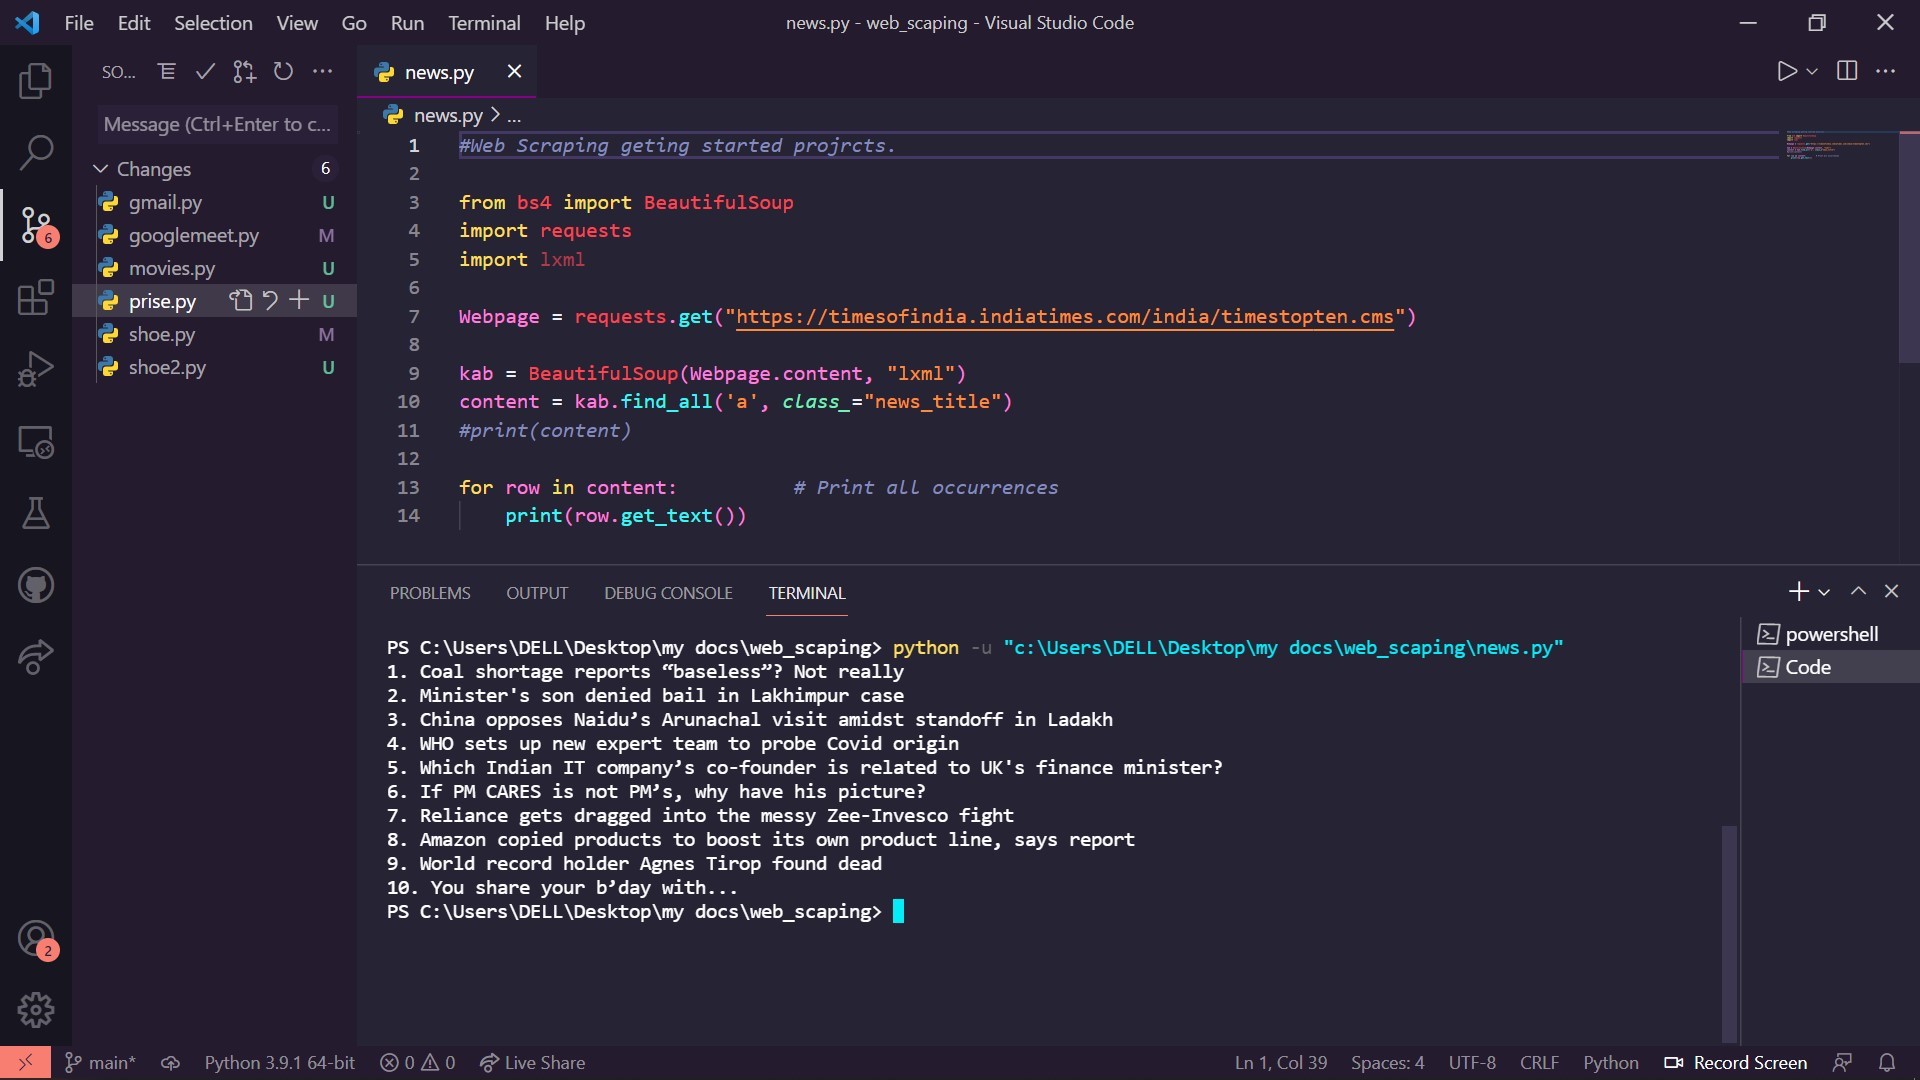Open the new terminal launch profile dropdown

(x=1824, y=592)
